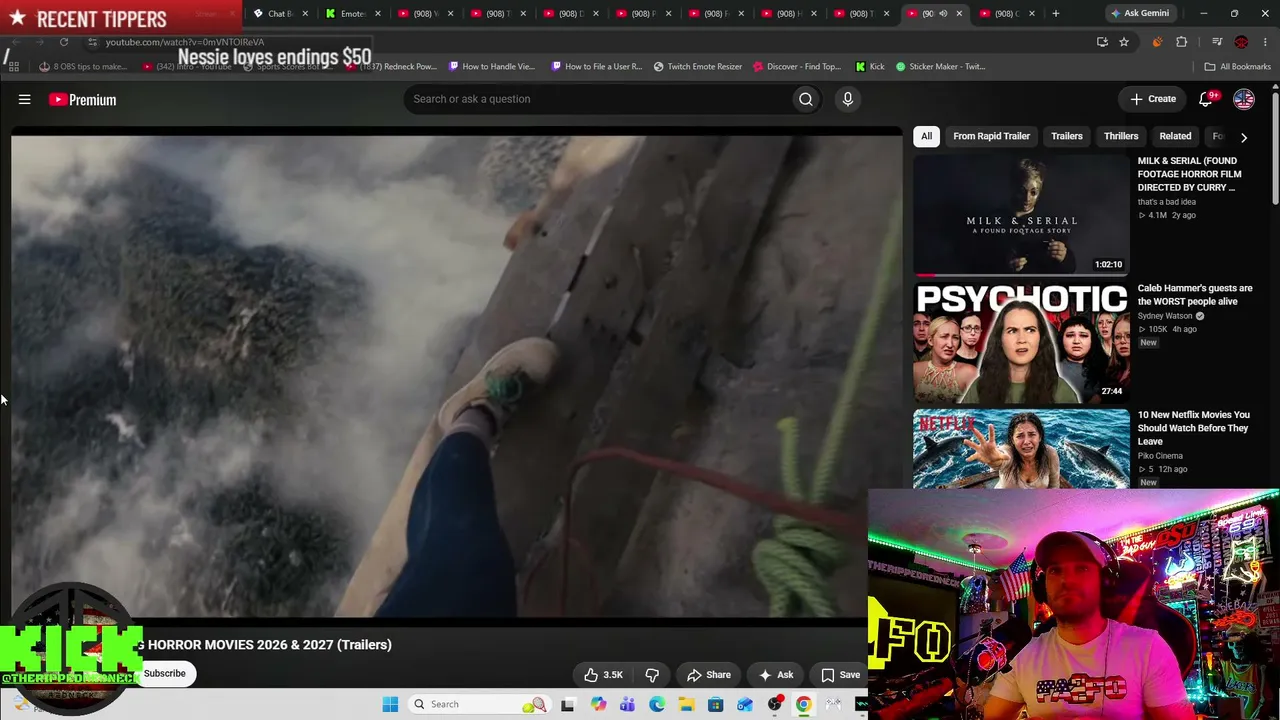Open Windows Start menu
This screenshot has width=1280, height=720.
390,704
